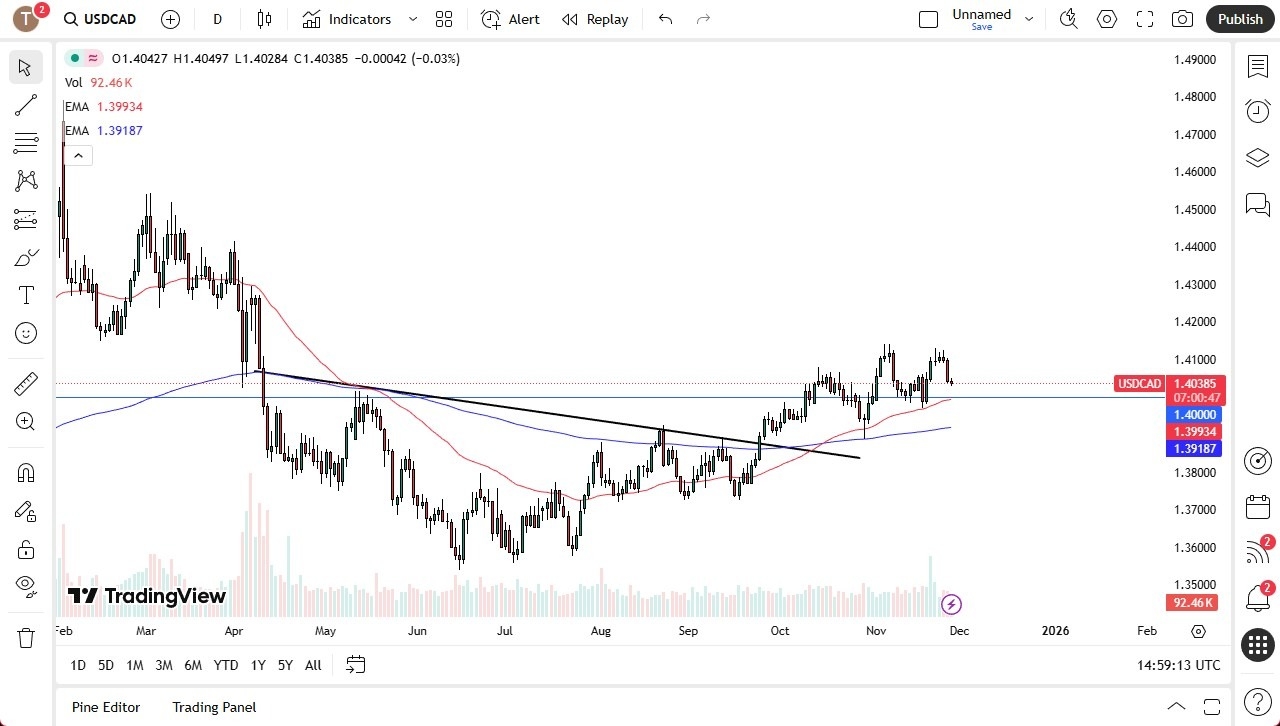Select the Measure ruler tool
The width and height of the screenshot is (1280, 726).
25,383
